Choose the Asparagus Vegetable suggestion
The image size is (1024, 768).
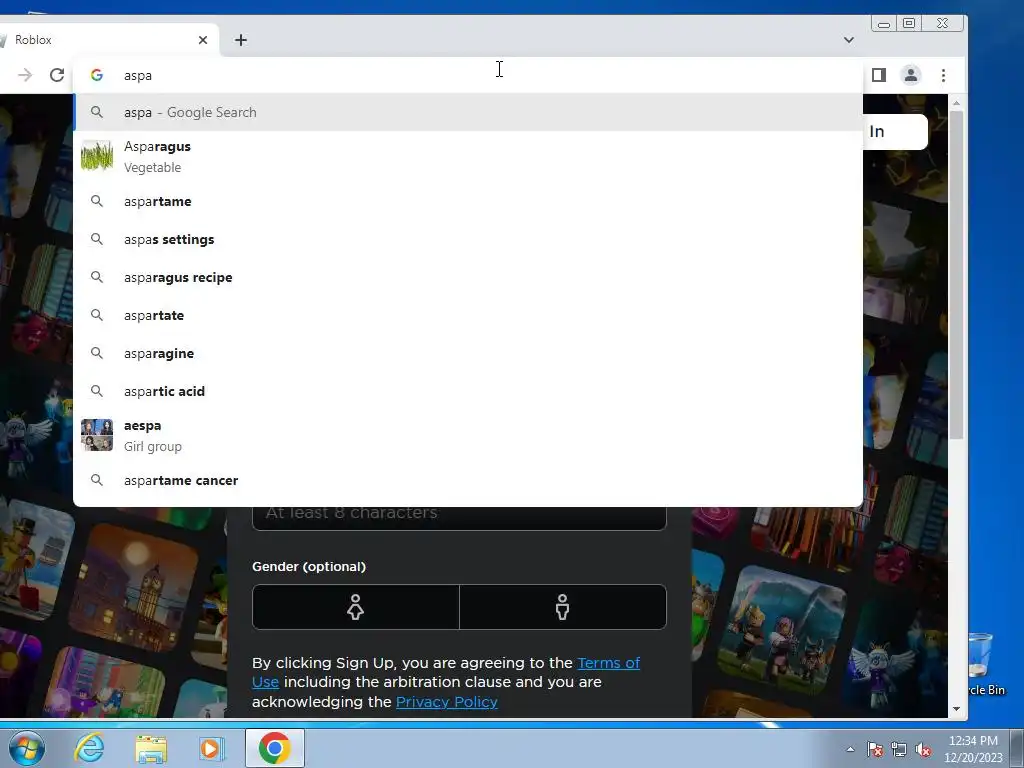click(468, 157)
